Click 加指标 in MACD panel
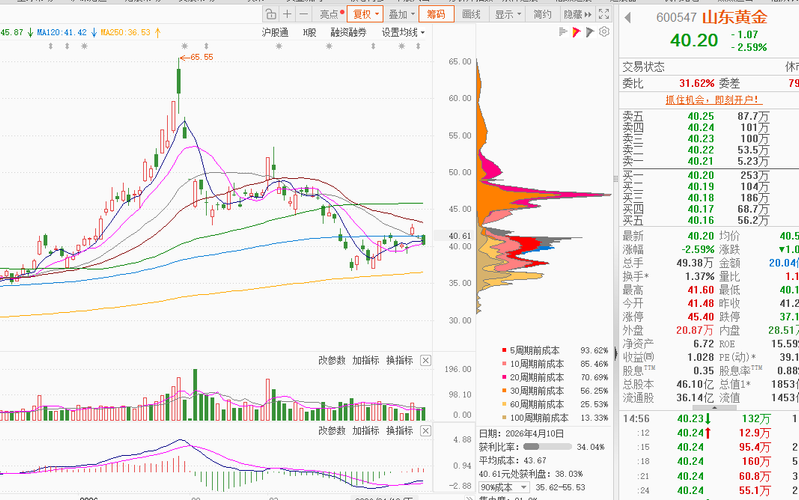 point(366,431)
